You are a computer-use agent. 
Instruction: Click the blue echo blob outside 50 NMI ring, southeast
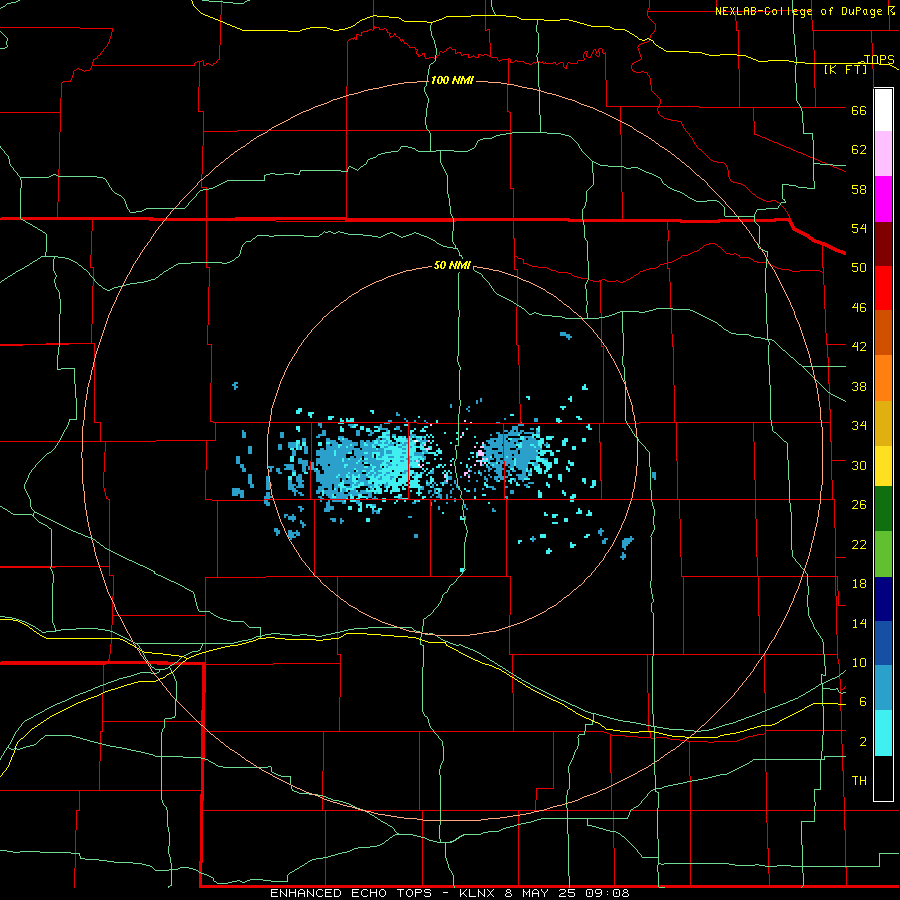[x=627, y=543]
